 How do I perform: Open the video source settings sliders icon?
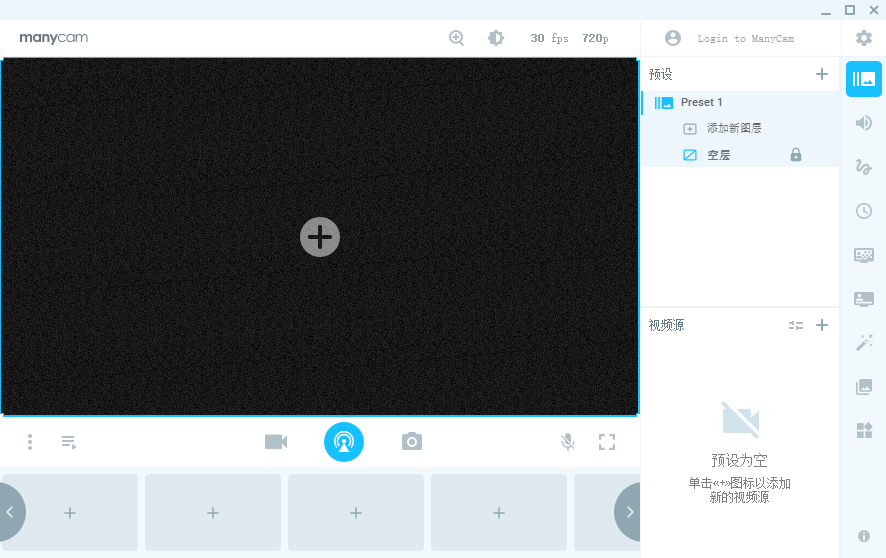pyautogui.click(x=796, y=325)
